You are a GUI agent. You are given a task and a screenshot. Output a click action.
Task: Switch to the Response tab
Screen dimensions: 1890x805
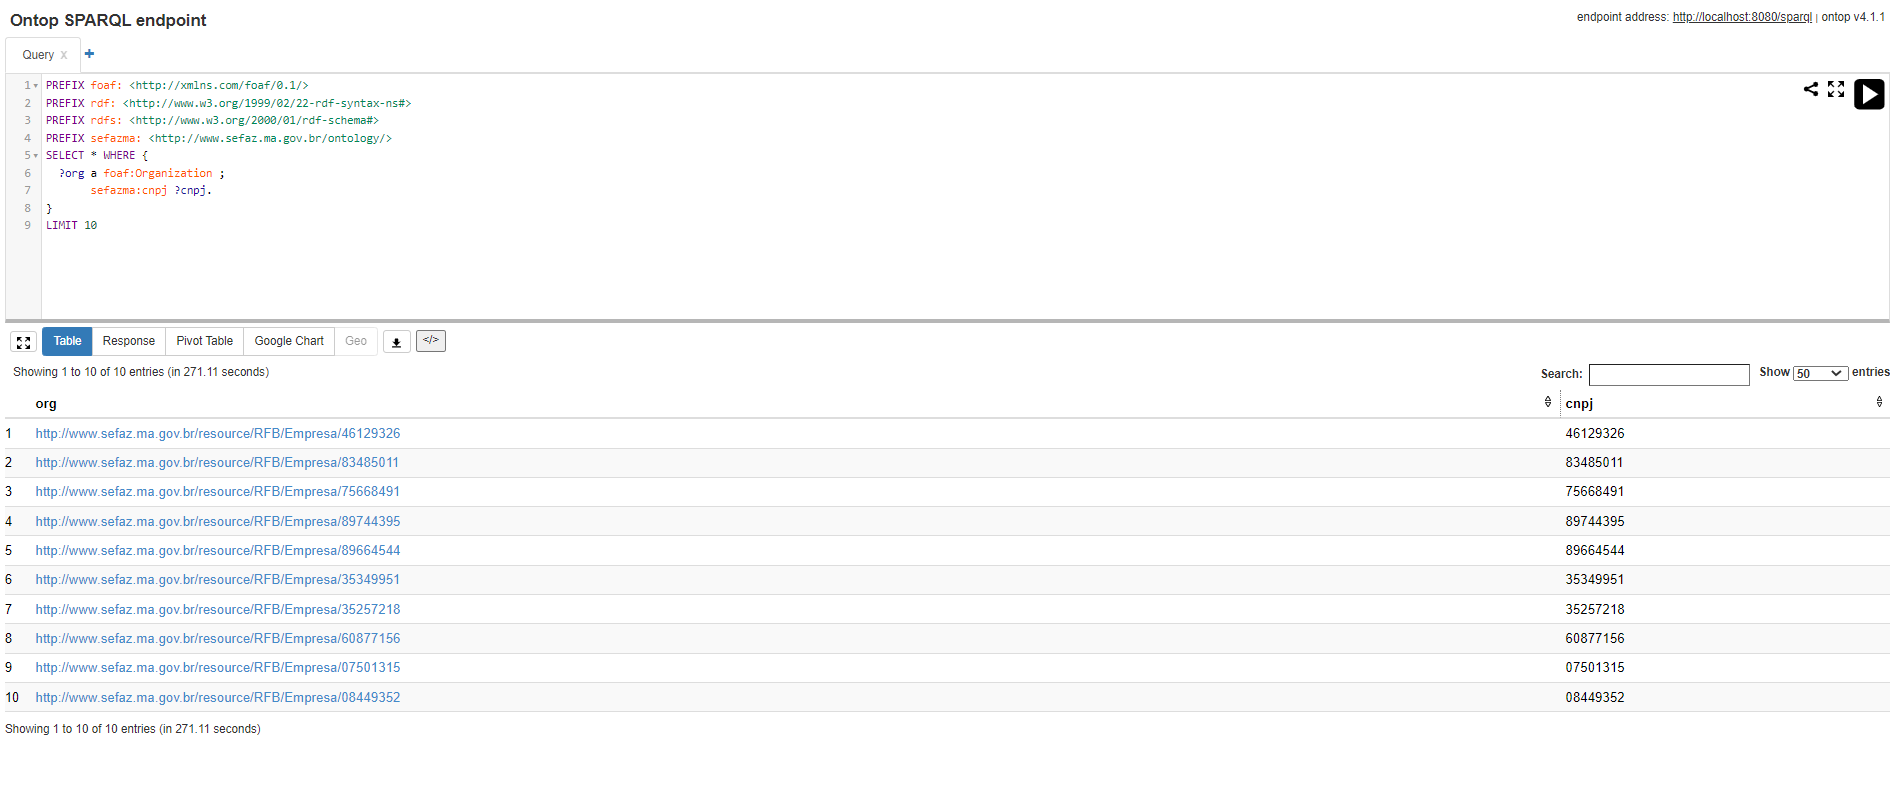(x=128, y=341)
